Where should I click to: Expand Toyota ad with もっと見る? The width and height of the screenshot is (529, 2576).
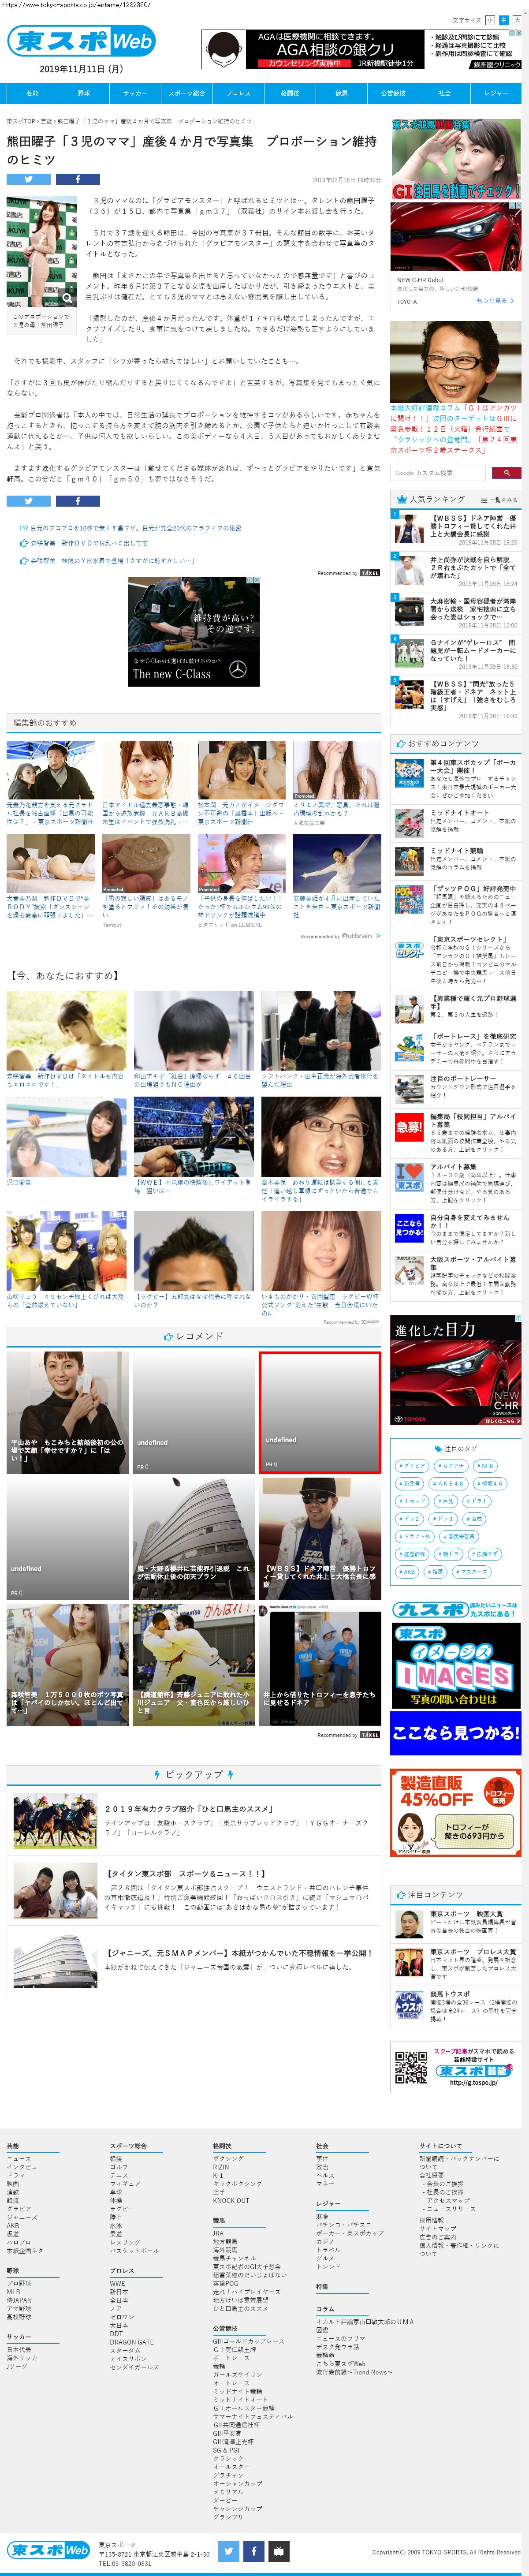pos(491,300)
